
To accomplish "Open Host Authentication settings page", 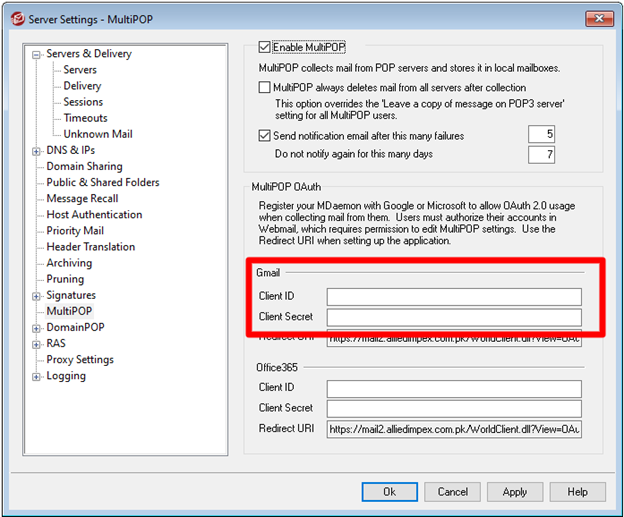I will point(94,215).
